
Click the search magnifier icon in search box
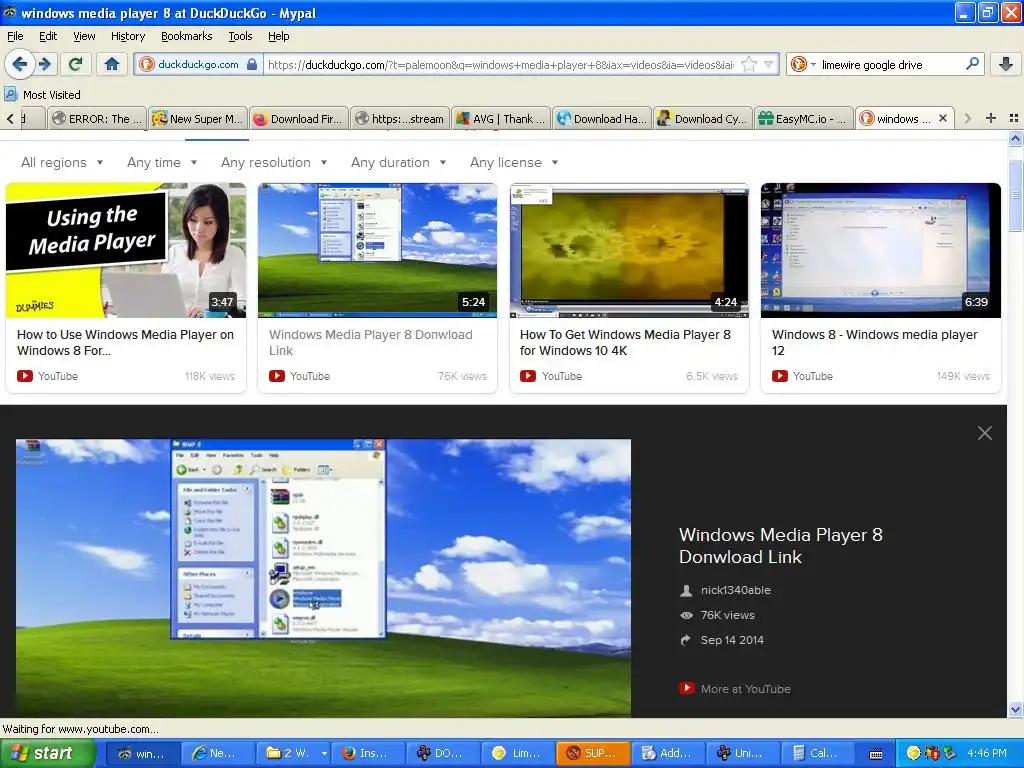click(x=972, y=64)
